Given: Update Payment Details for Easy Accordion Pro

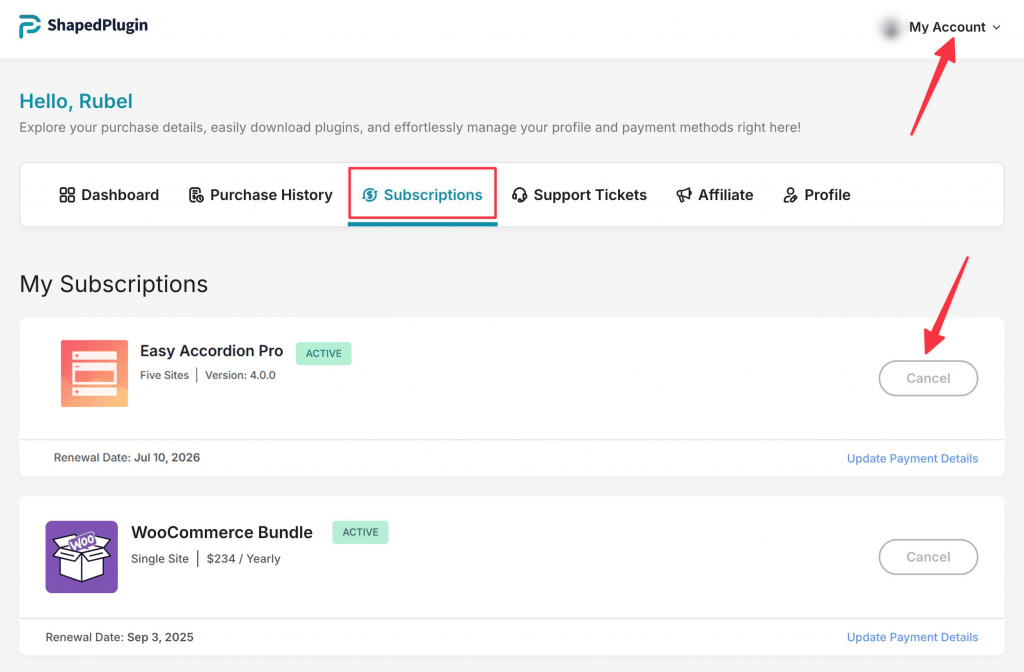Looking at the screenshot, I should [912, 458].
